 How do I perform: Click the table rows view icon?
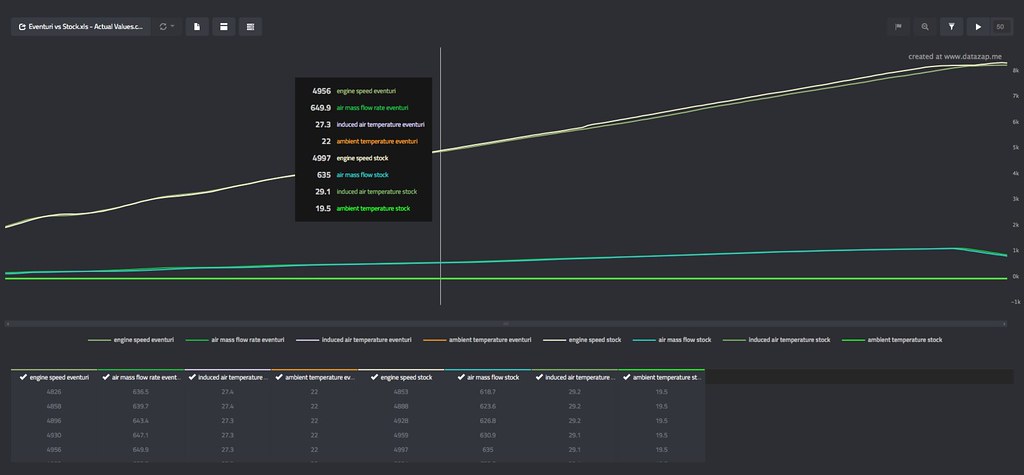[250, 26]
